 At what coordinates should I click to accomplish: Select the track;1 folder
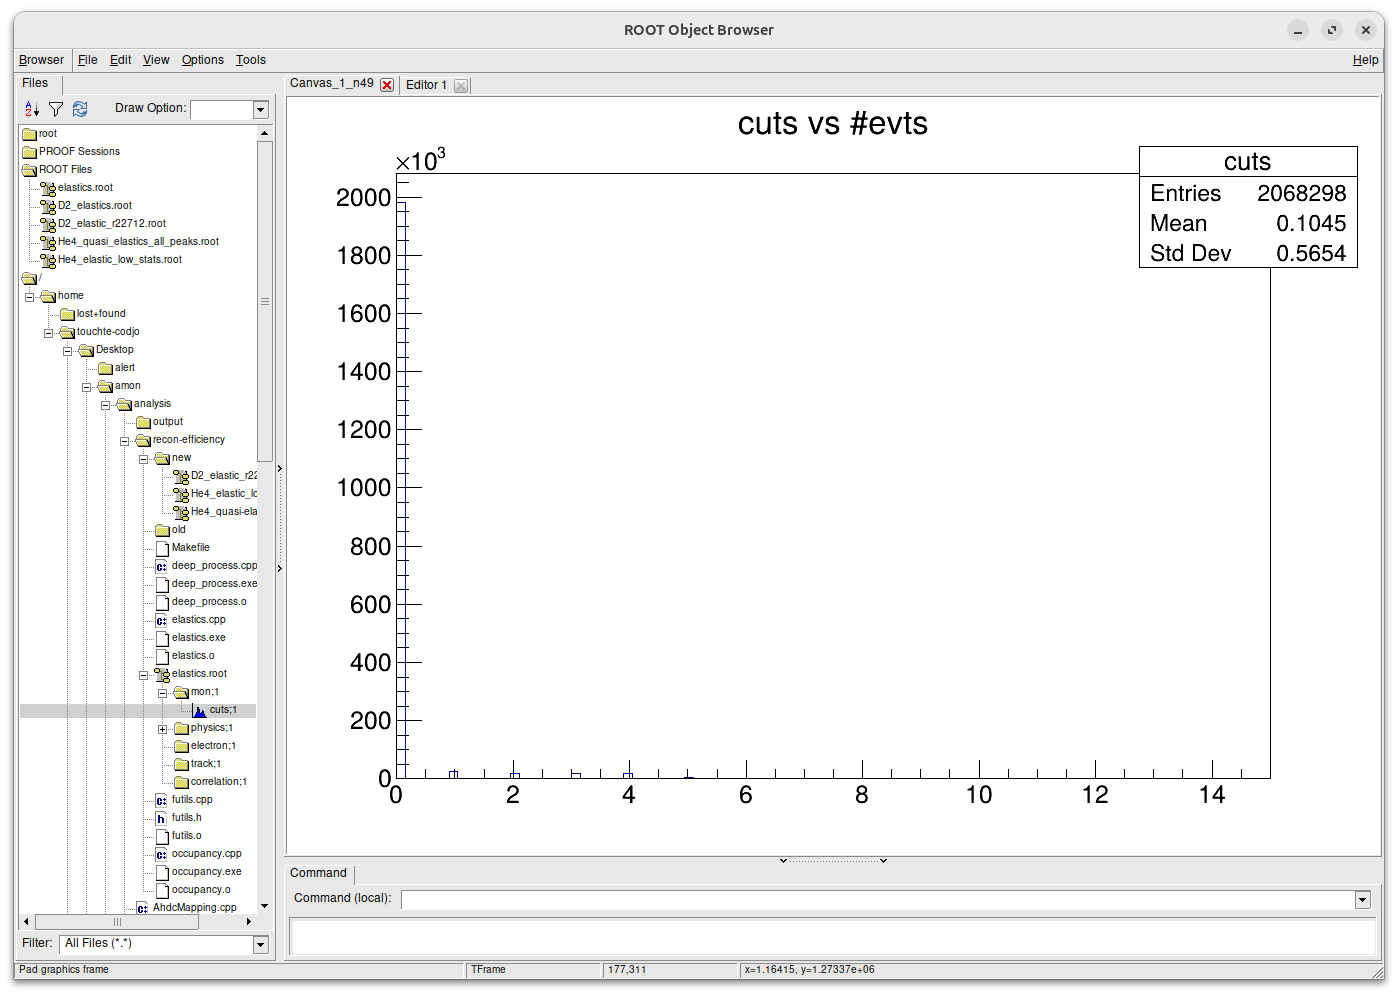click(x=197, y=764)
